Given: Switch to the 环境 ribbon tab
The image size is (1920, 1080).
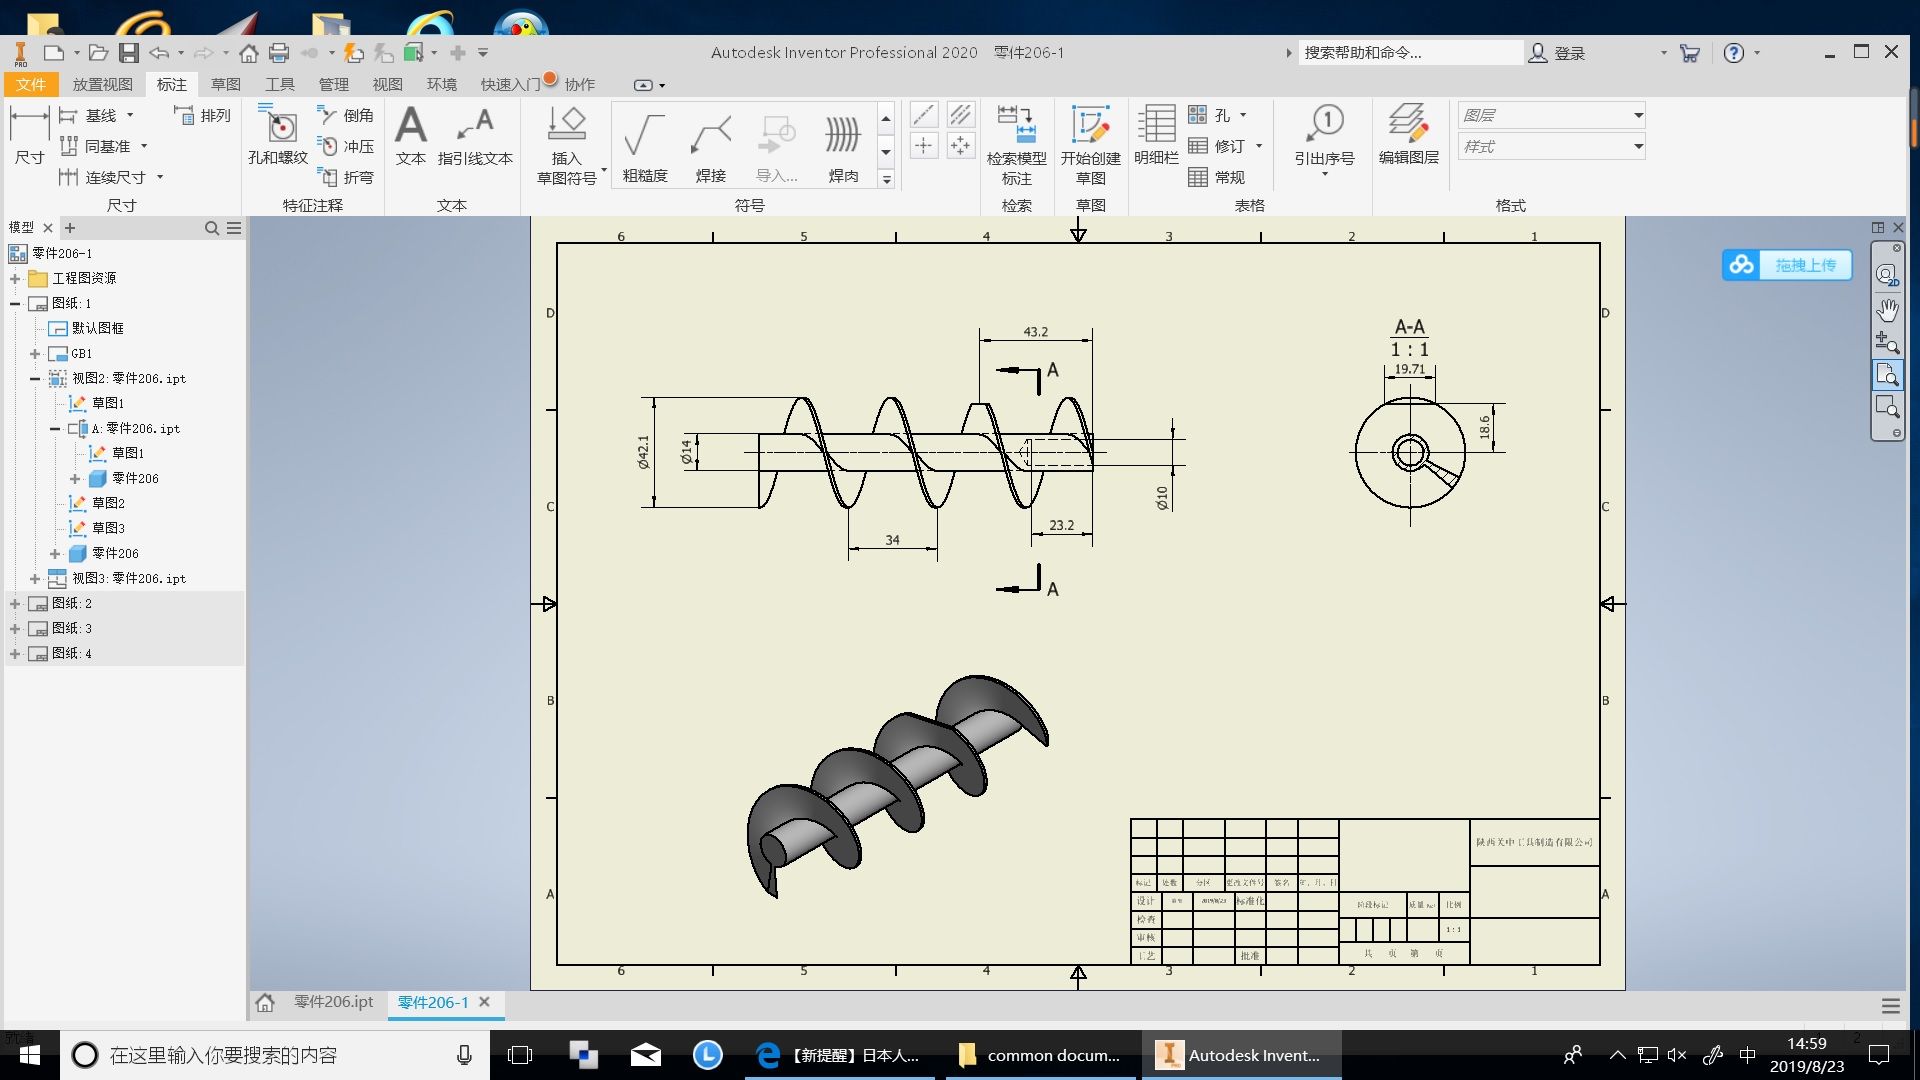Looking at the screenshot, I should (441, 85).
